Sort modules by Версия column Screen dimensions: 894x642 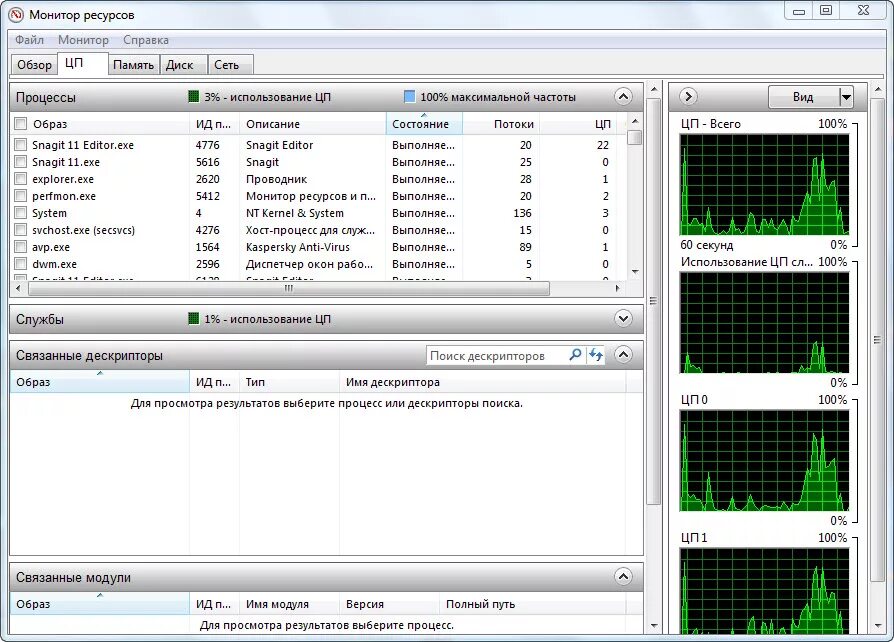click(389, 604)
